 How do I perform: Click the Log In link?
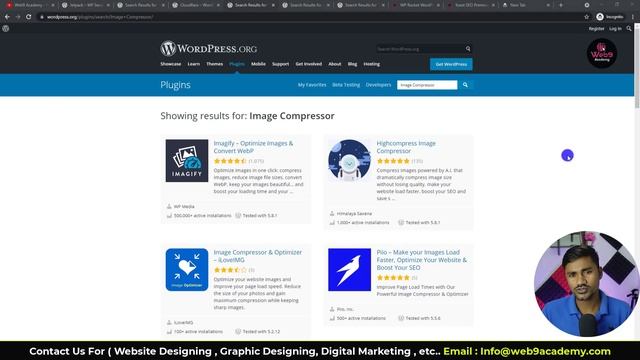[x=615, y=29]
